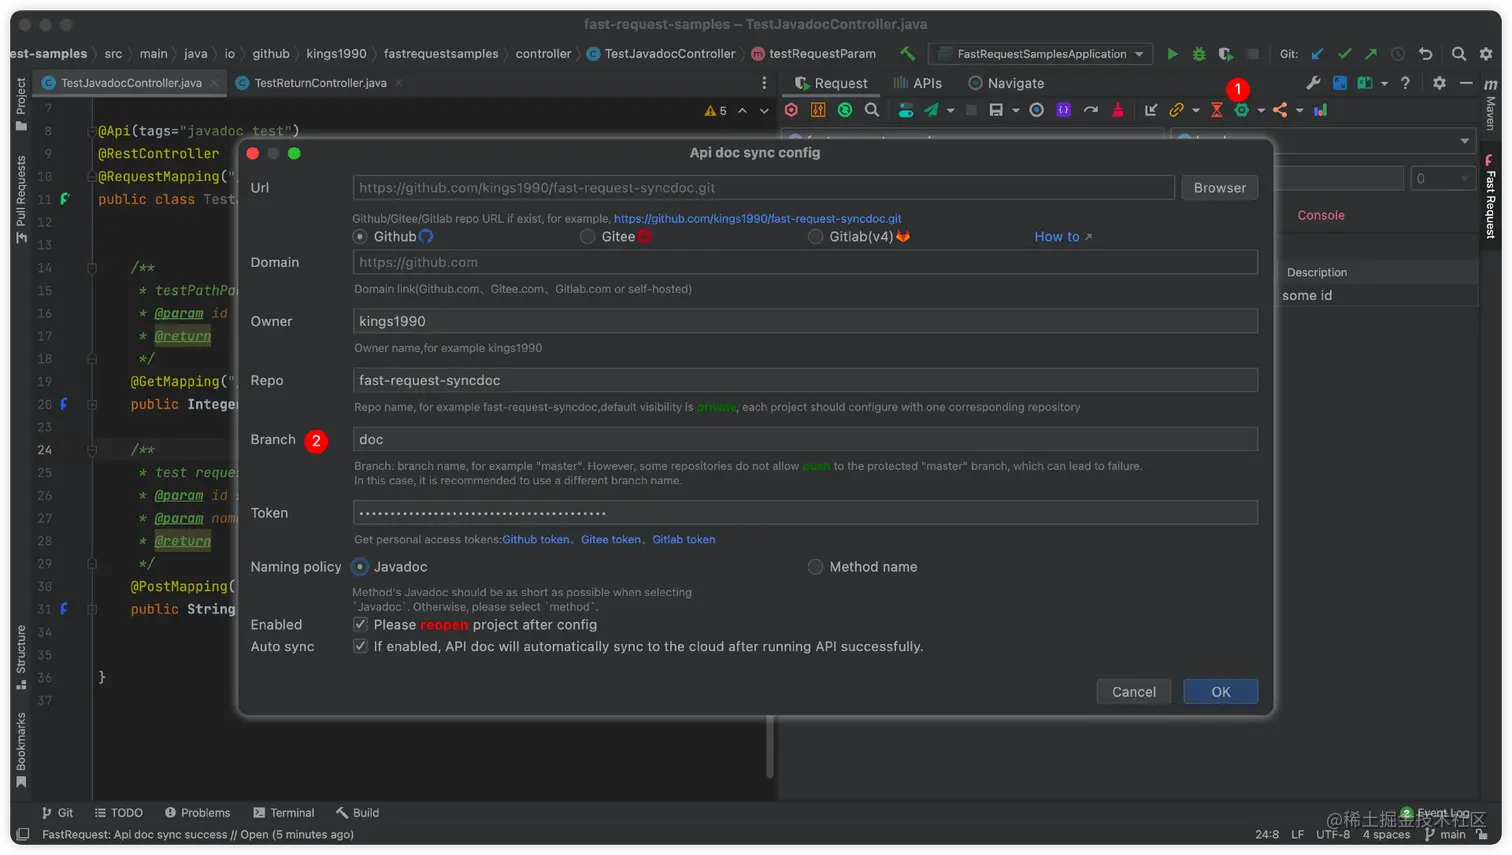The width and height of the screenshot is (1512, 855).
Task: Select the Github radio option
Action: 360,237
